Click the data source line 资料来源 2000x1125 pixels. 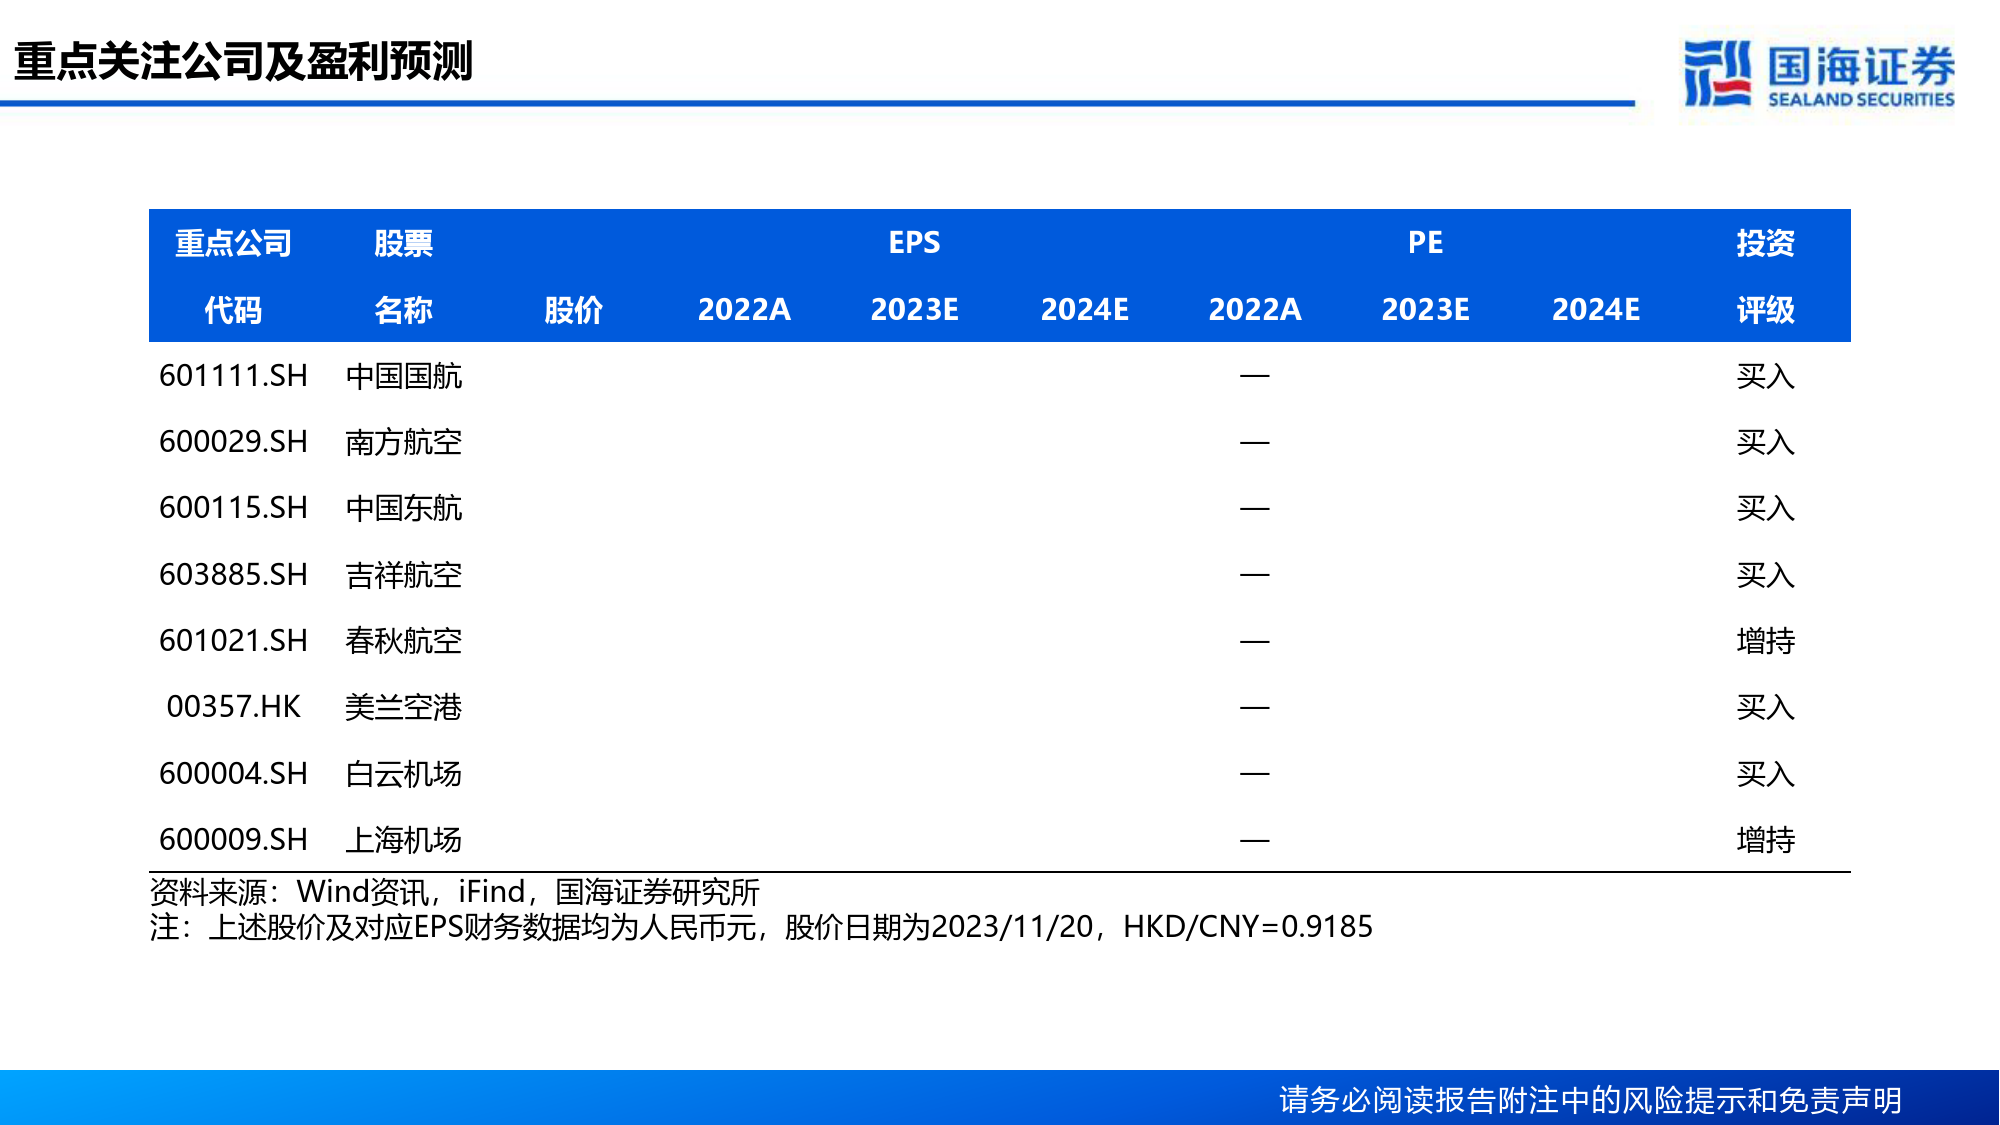(454, 892)
